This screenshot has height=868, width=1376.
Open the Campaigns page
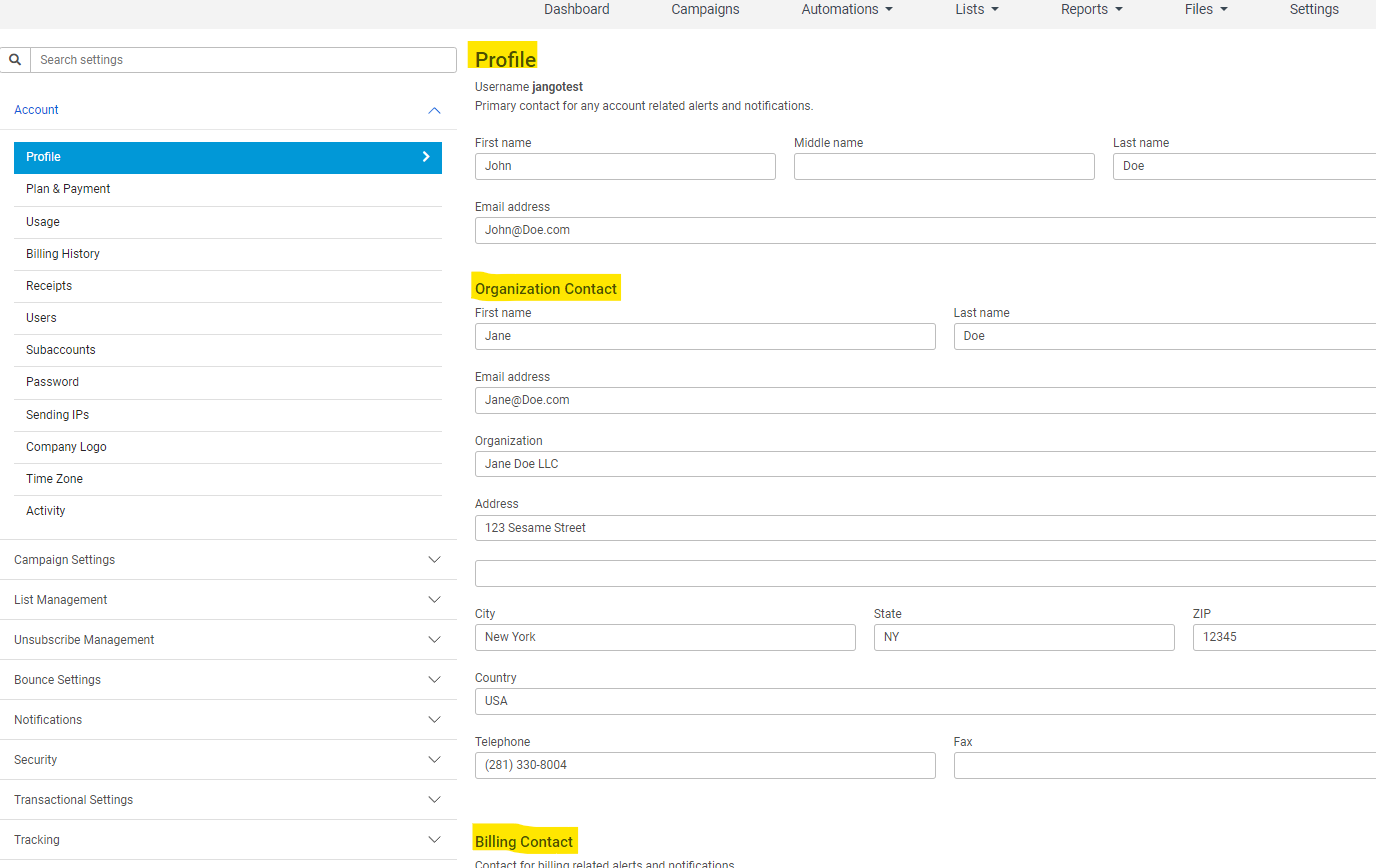click(705, 10)
